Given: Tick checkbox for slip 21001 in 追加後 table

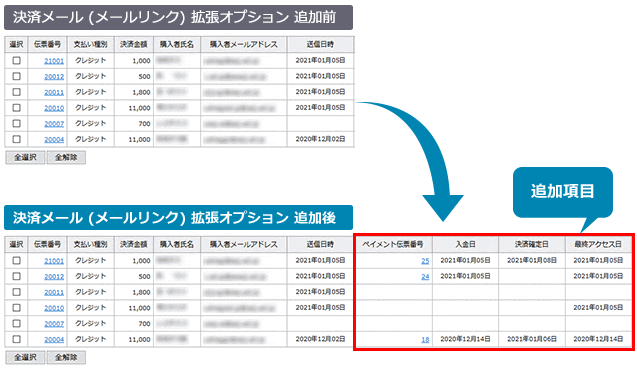Looking at the screenshot, I should coord(16,260).
